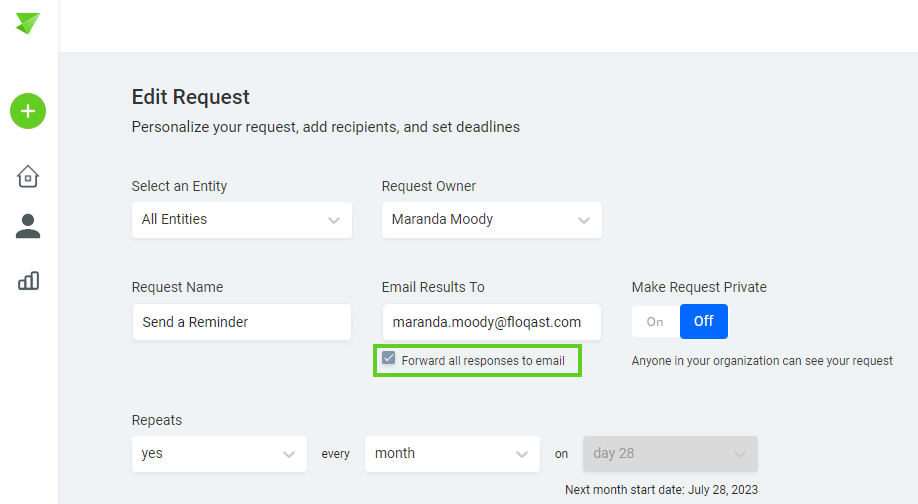Screen dimensions: 918x504
Task: Uncheck Forward all responses to email
Action: pos(389,358)
